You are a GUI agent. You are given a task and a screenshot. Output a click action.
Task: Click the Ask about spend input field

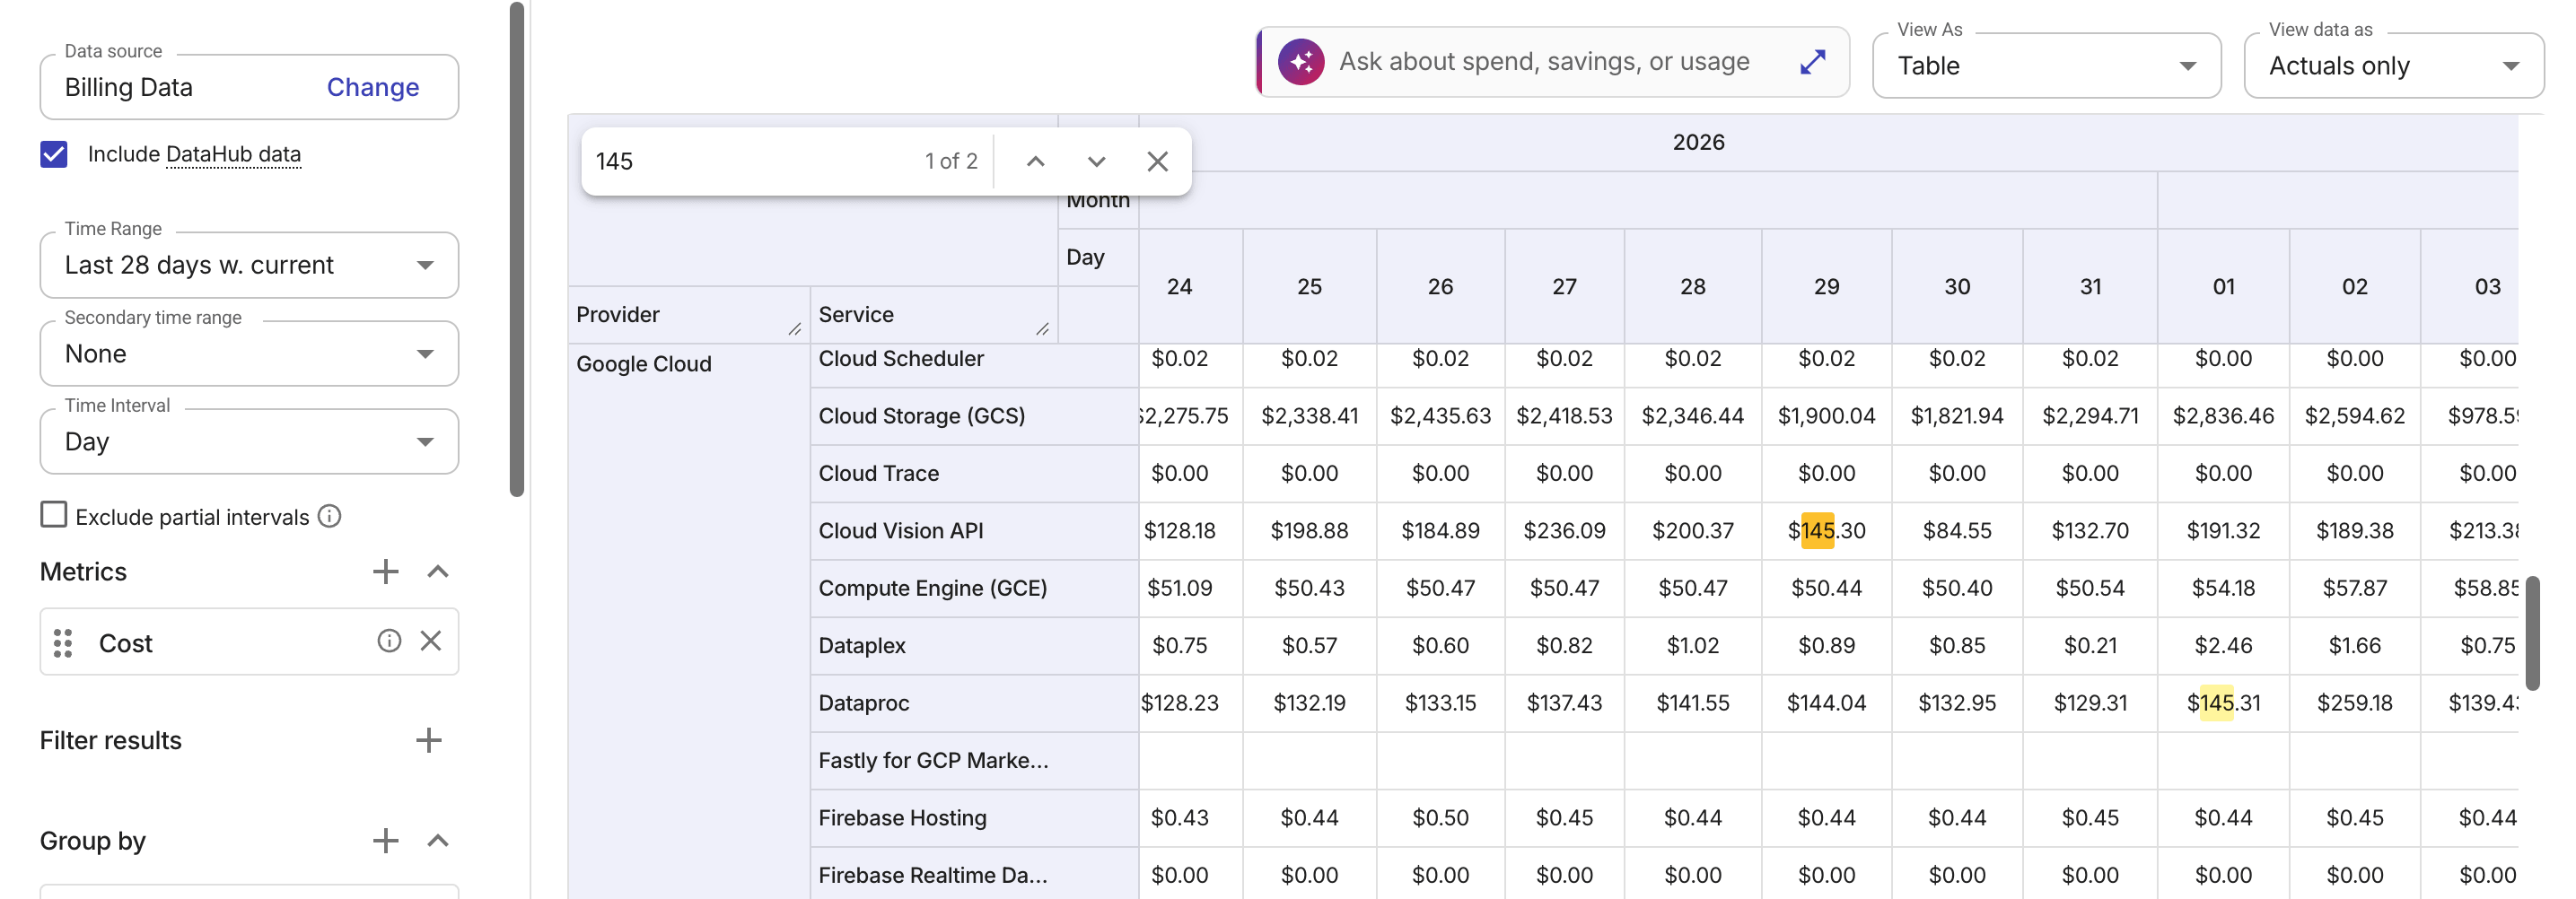click(1543, 62)
